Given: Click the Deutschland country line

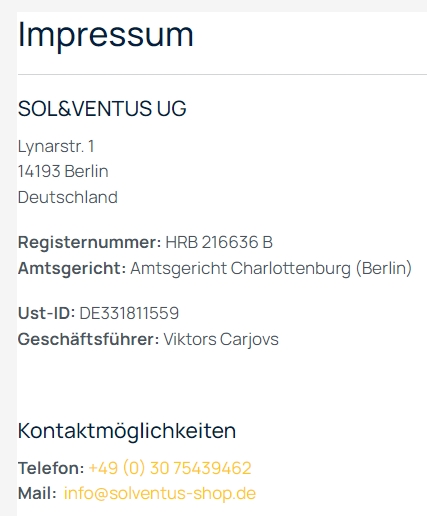Looking at the screenshot, I should 68,197.
